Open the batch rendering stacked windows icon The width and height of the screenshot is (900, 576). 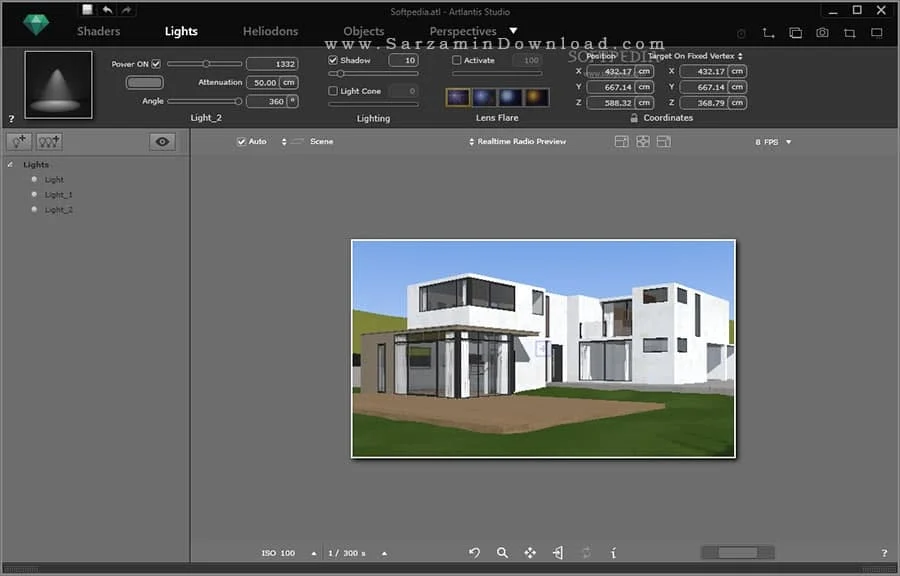(x=796, y=33)
